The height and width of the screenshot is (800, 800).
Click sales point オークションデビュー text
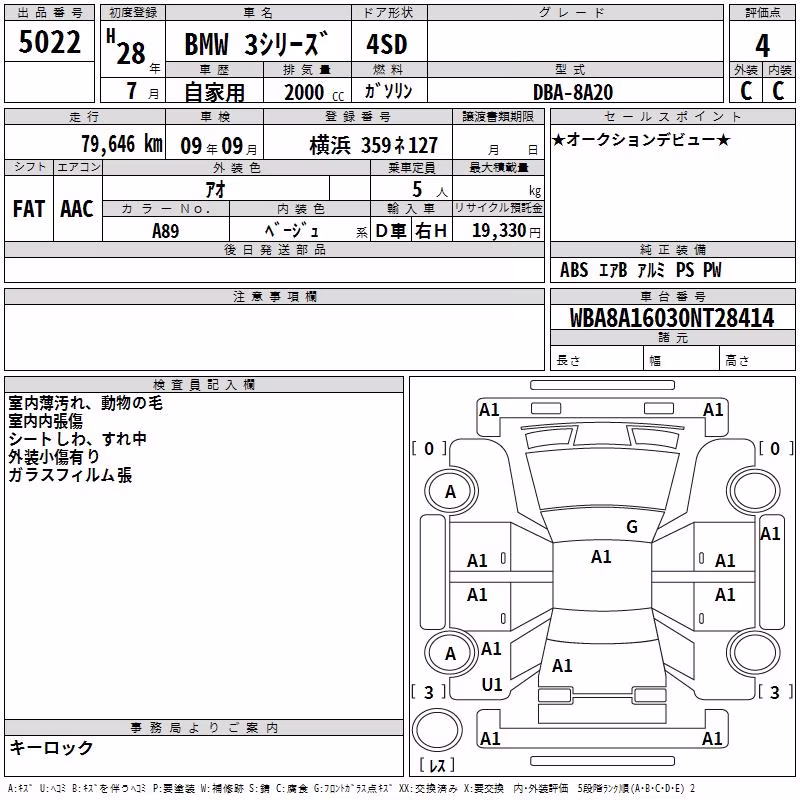641,140
